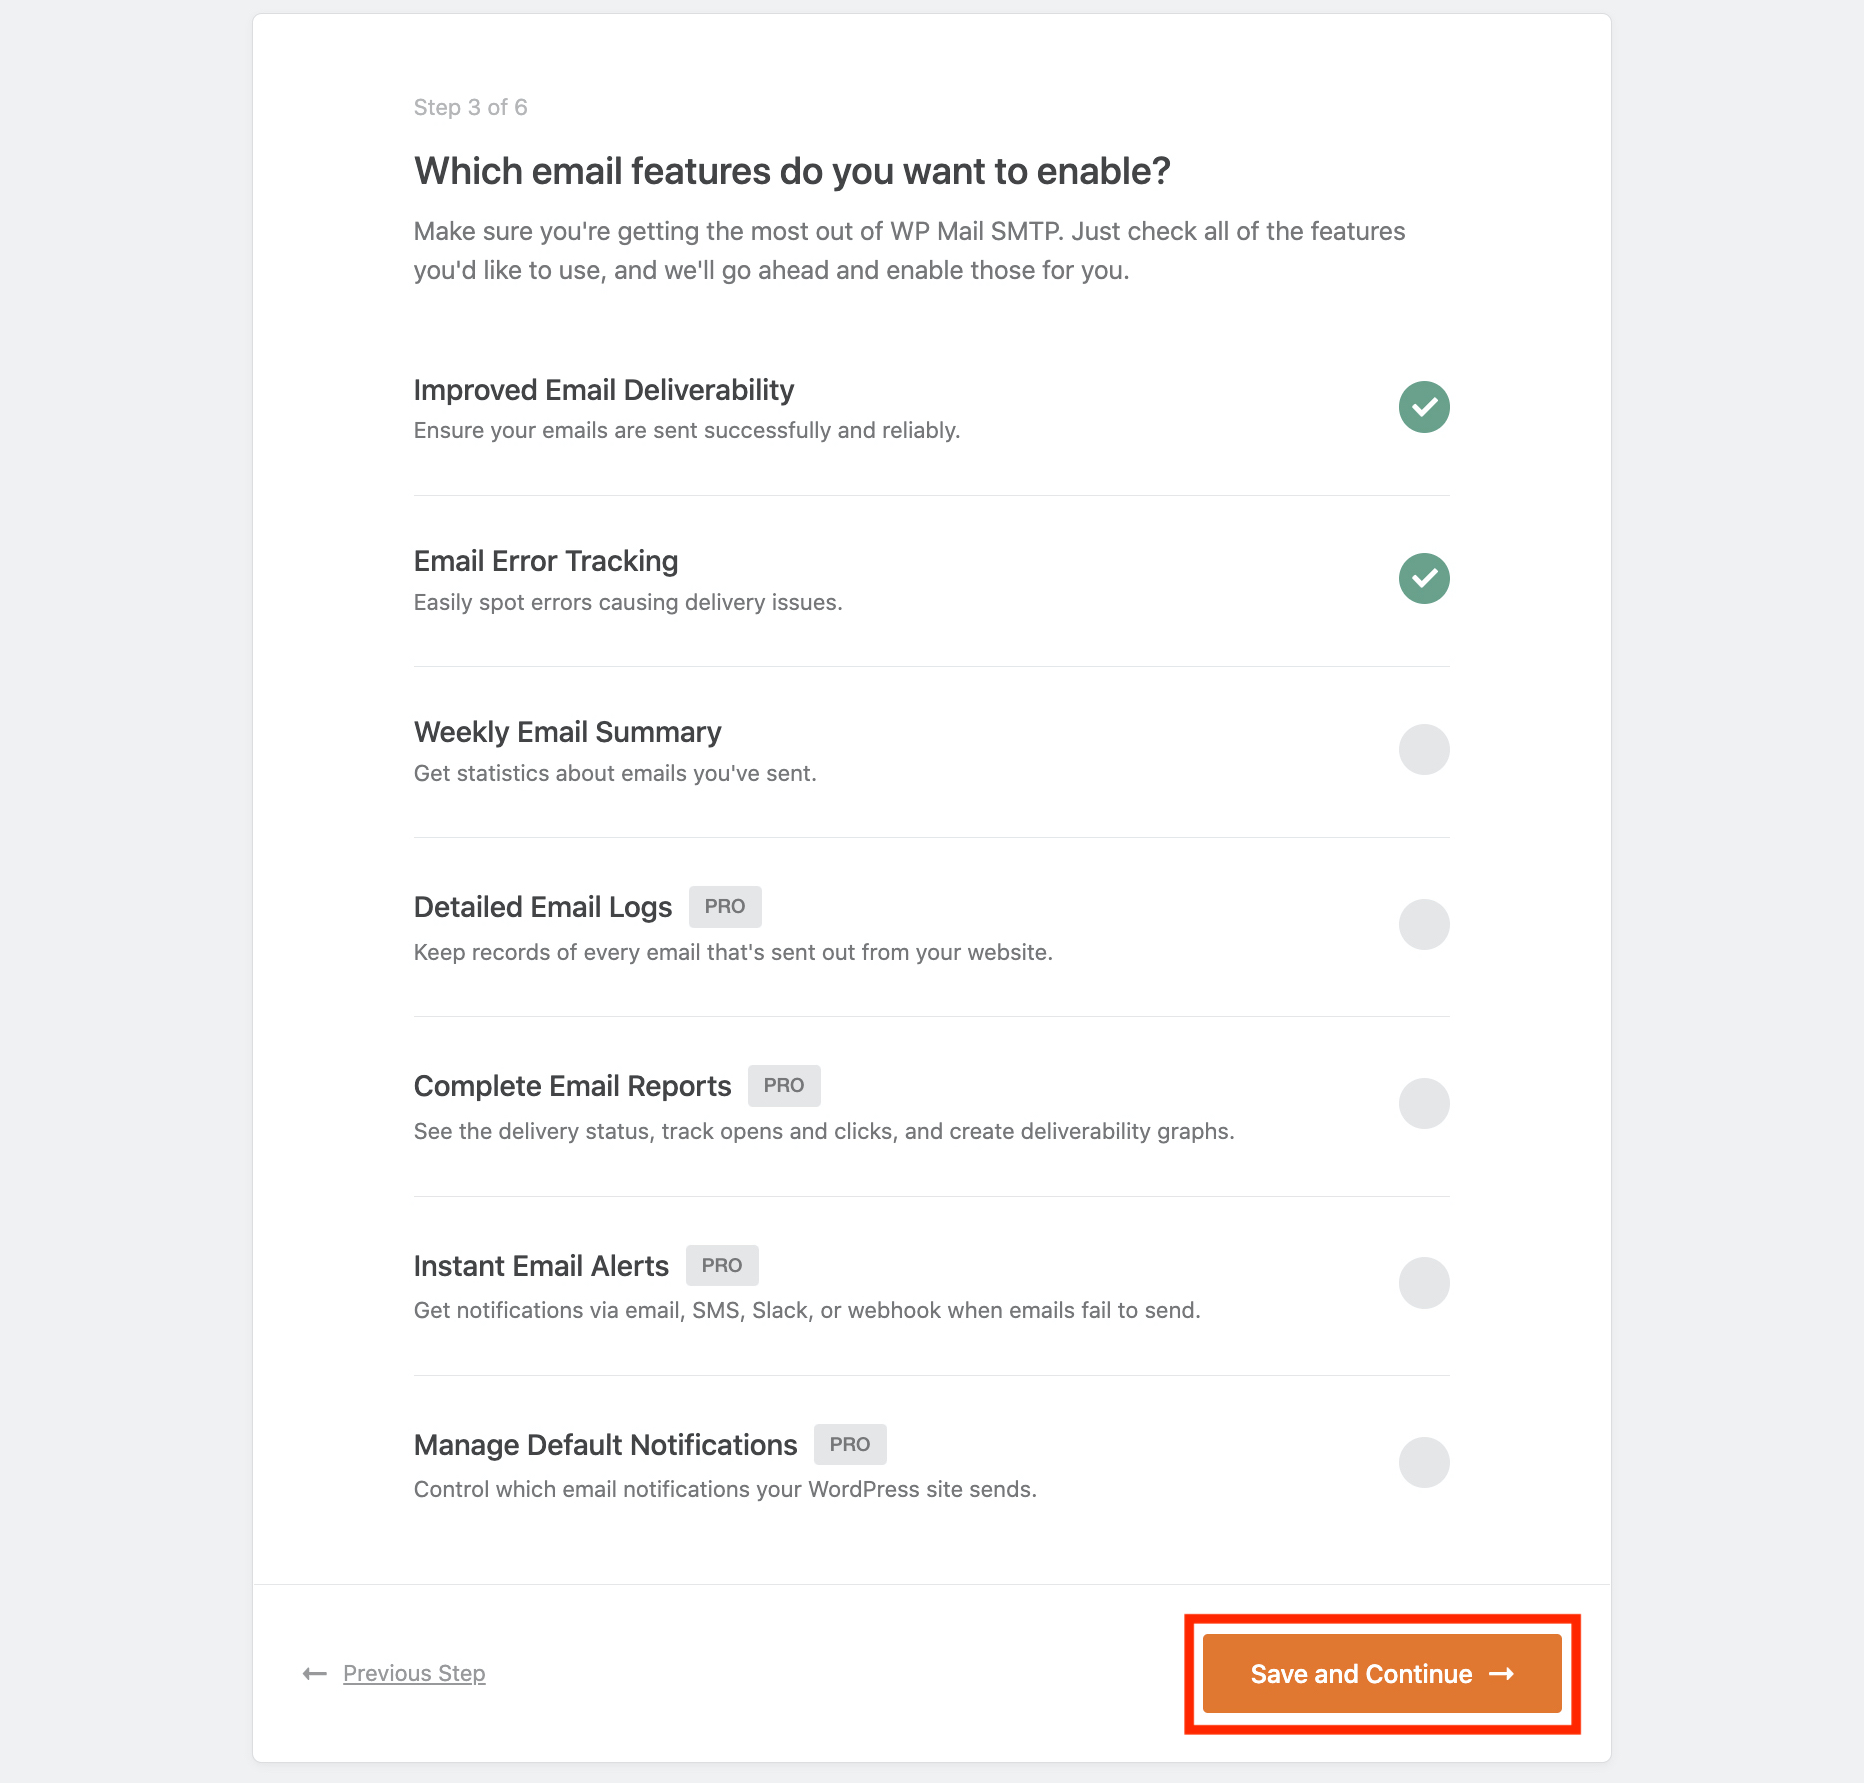Image resolution: width=1864 pixels, height=1783 pixels.
Task: Toggle the Improved Email Deliverability checkmark
Action: (x=1424, y=407)
